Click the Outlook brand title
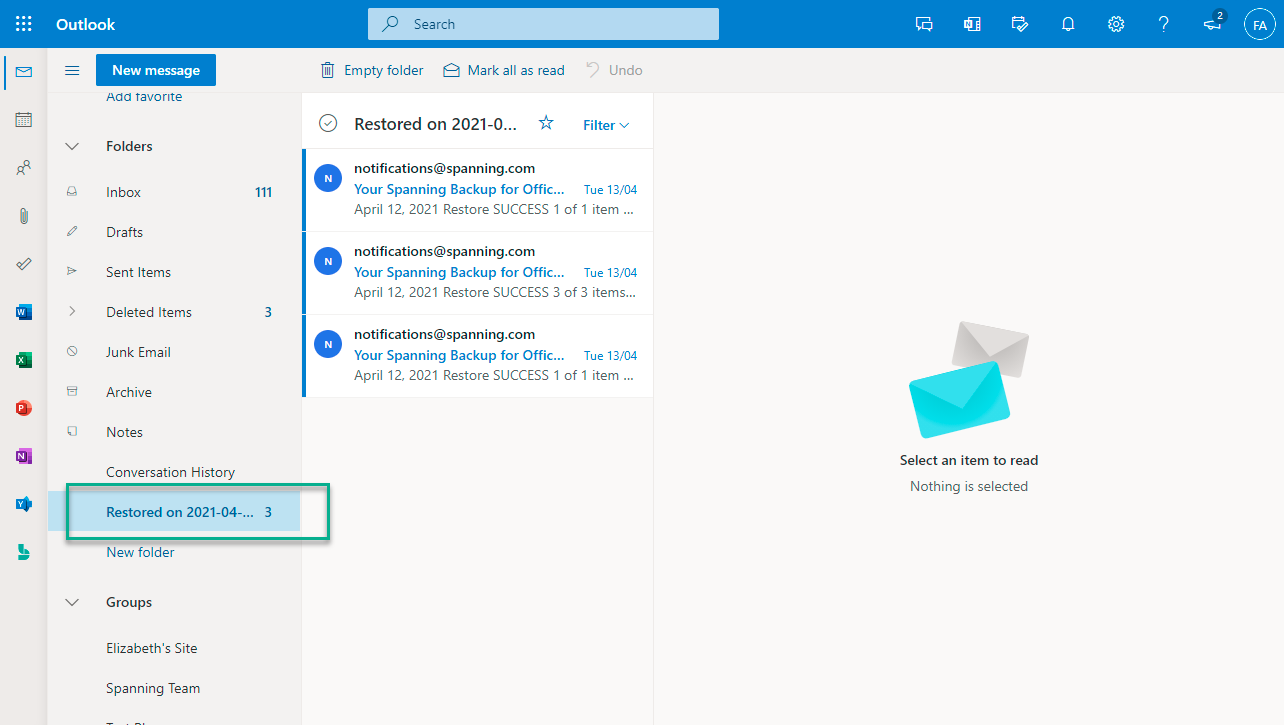This screenshot has width=1284, height=725. point(86,24)
